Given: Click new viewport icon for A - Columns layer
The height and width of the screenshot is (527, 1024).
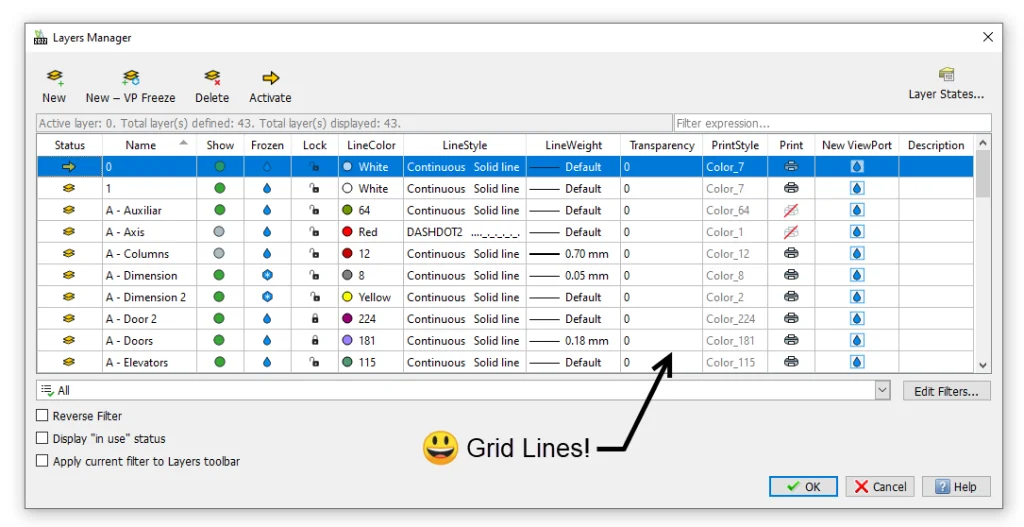Looking at the screenshot, I should coord(856,254).
